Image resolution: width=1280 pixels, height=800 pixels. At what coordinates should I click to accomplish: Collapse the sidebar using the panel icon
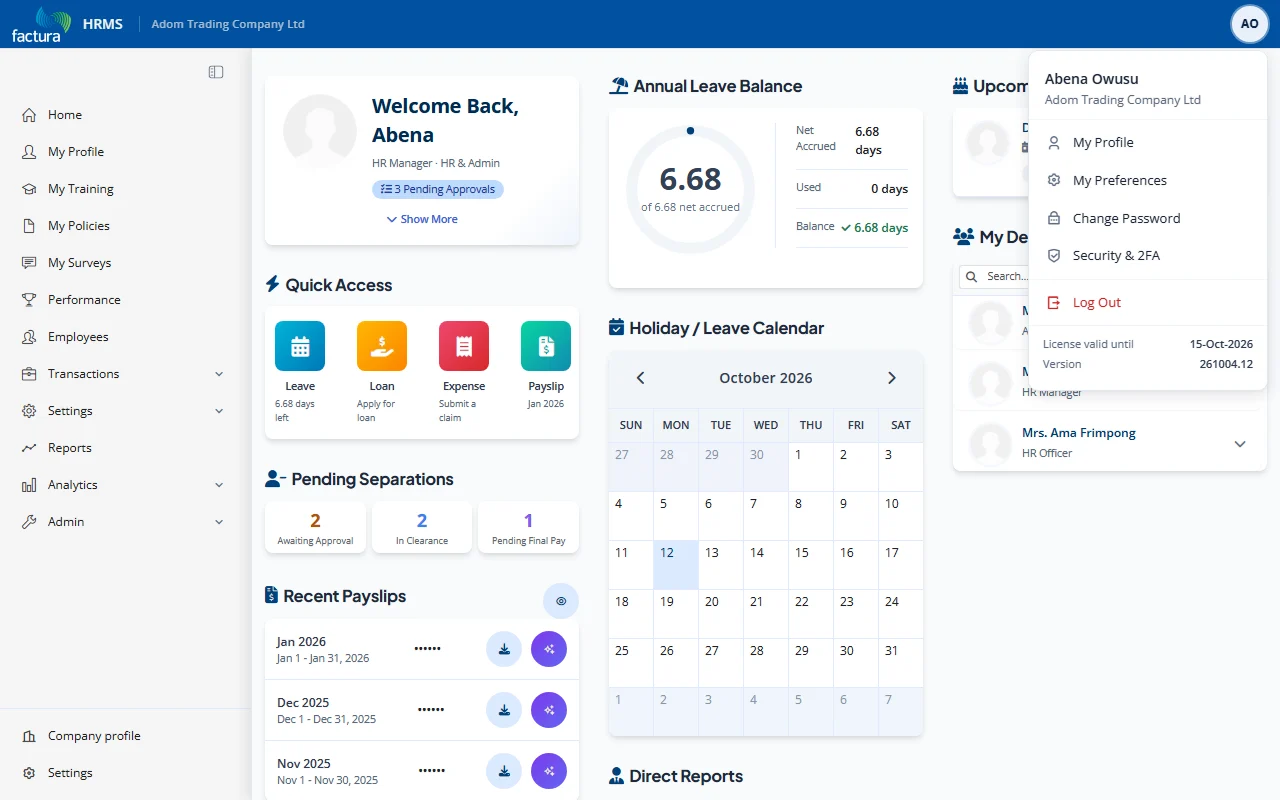216,72
